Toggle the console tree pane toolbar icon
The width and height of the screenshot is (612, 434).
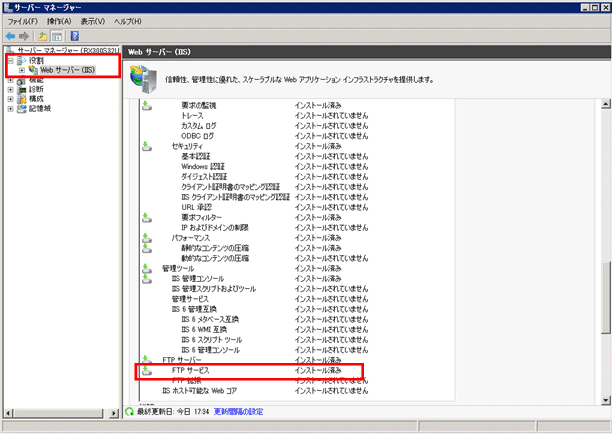coord(57,36)
